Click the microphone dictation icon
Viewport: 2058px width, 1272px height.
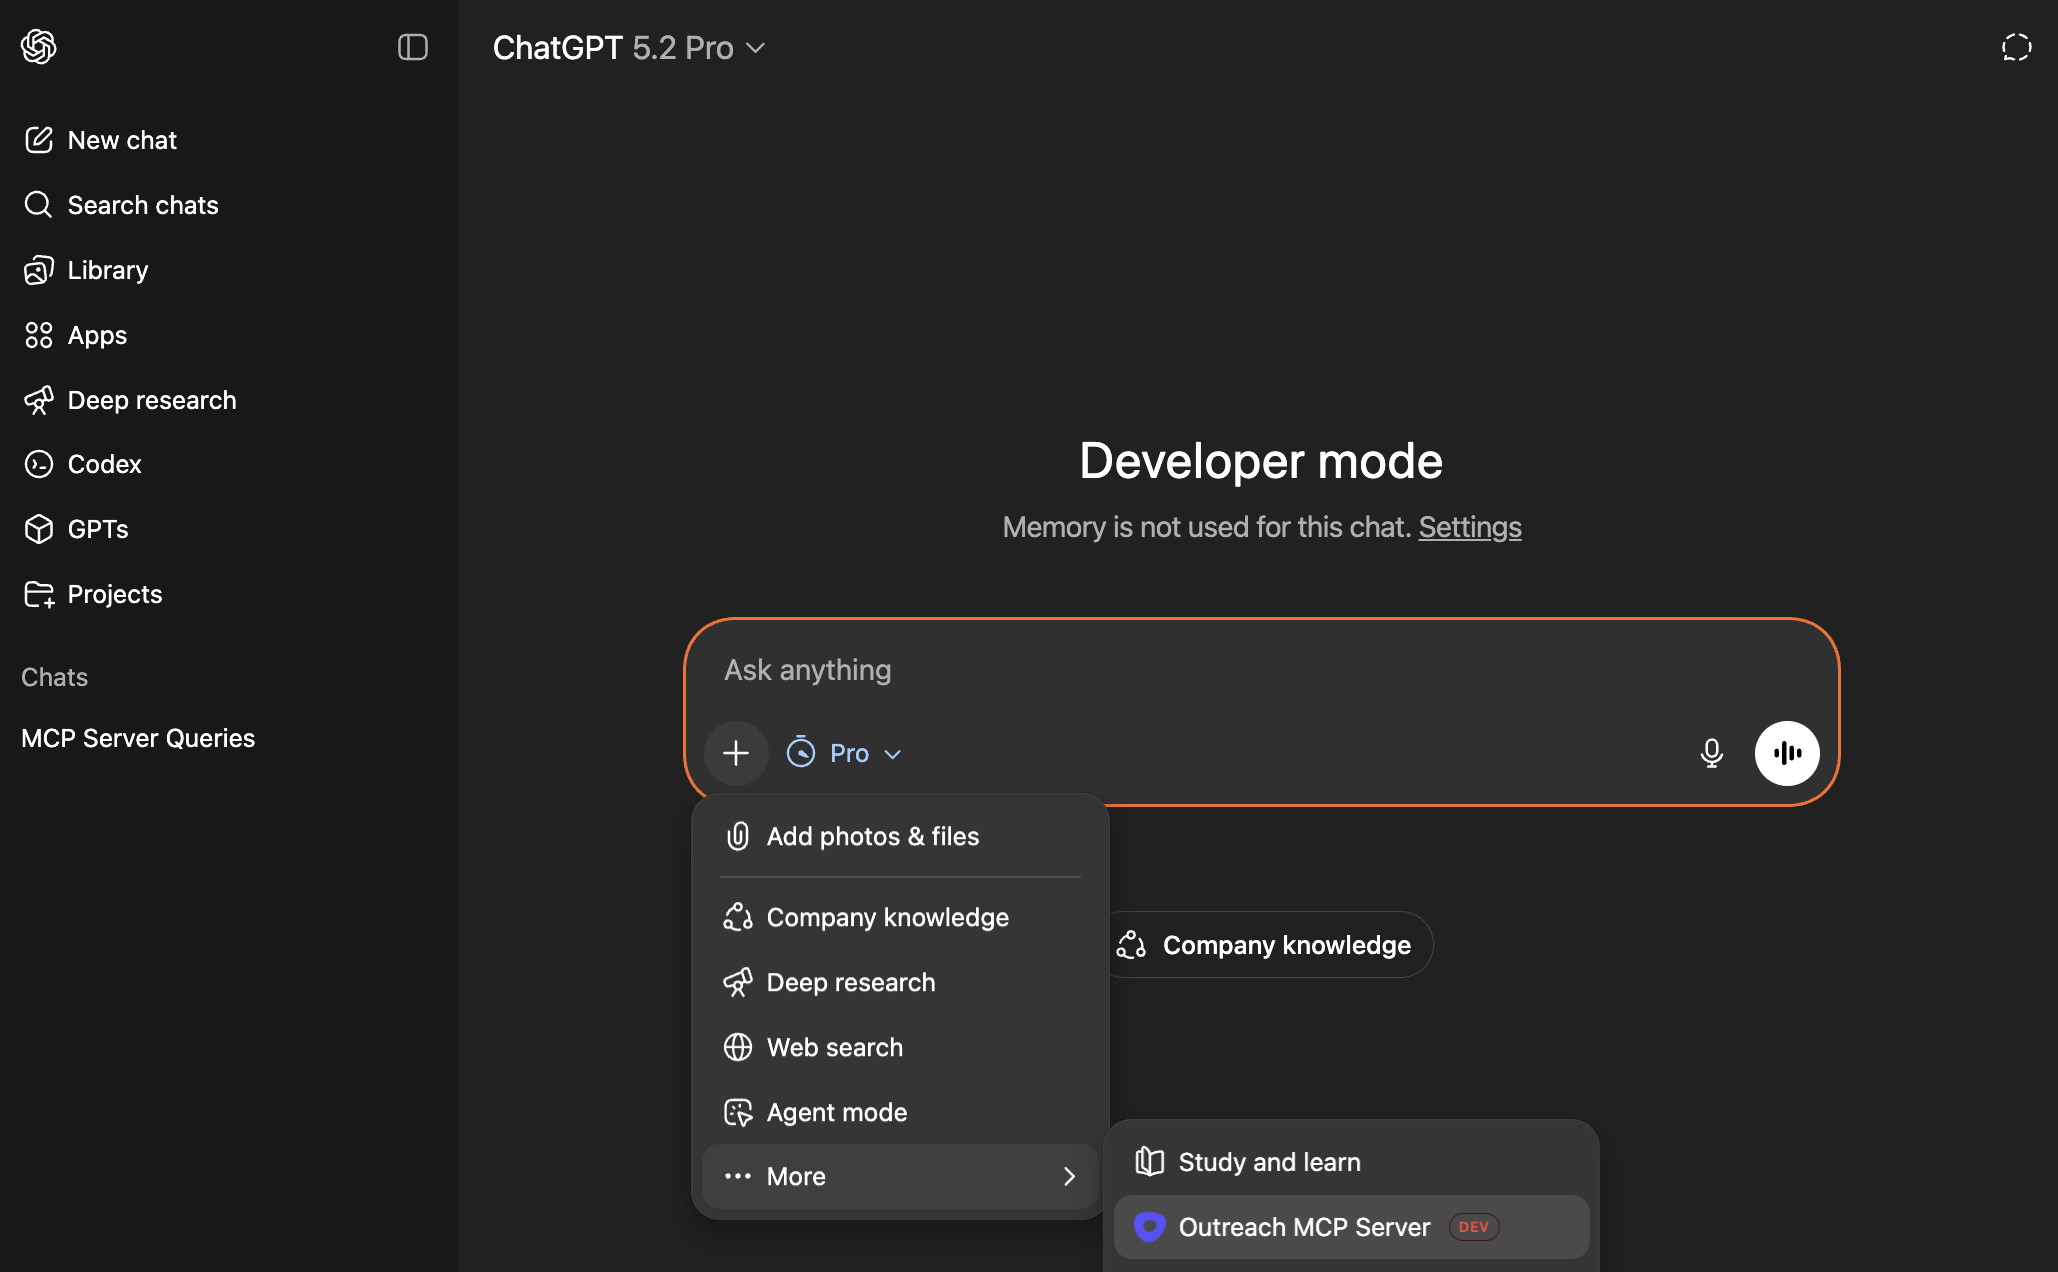pos(1711,753)
